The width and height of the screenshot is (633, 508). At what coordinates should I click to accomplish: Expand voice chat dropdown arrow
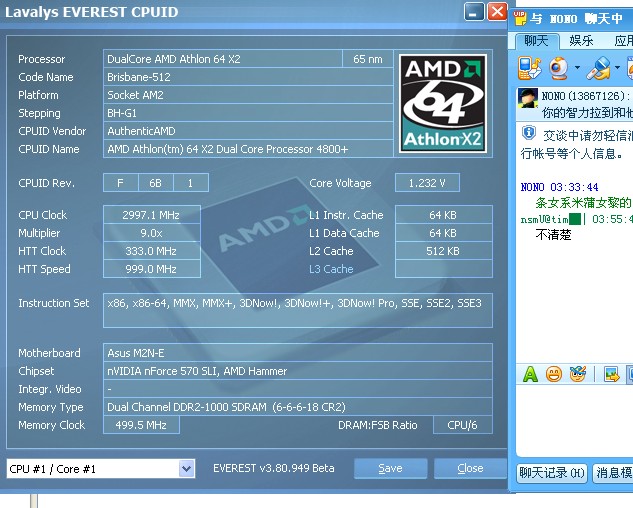pyautogui.click(x=617, y=67)
